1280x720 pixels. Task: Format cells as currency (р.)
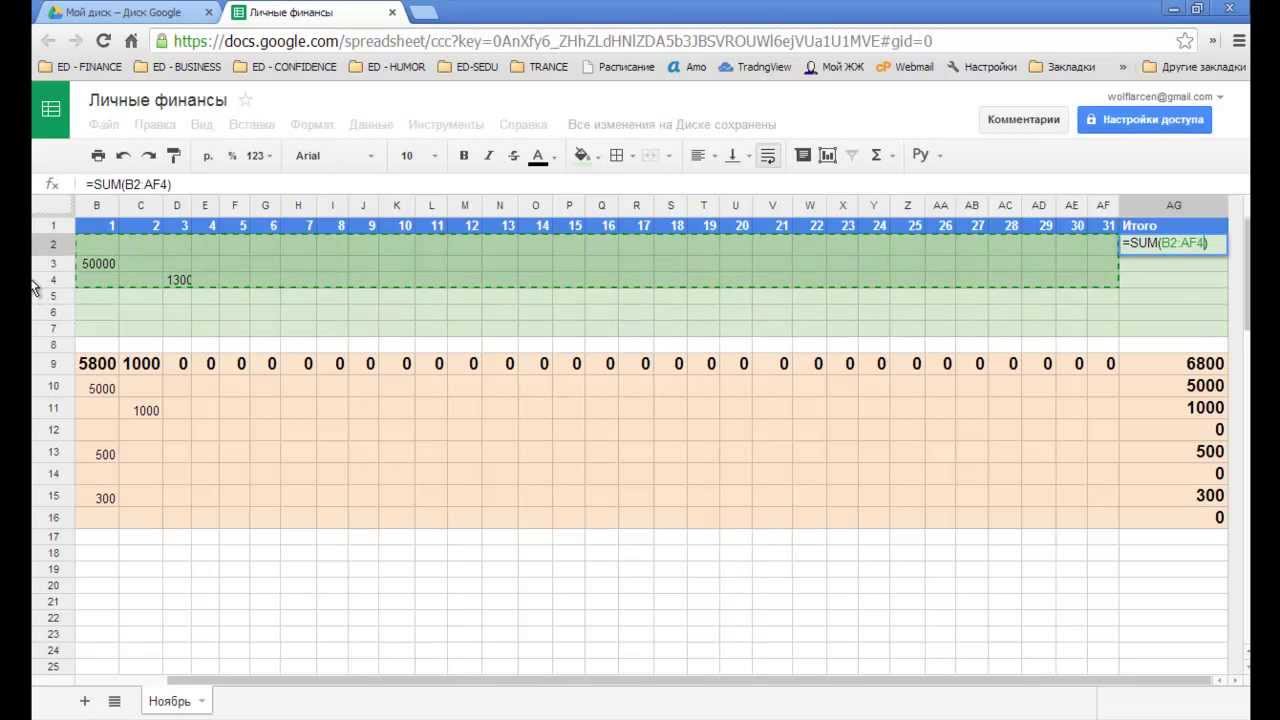[208, 156]
